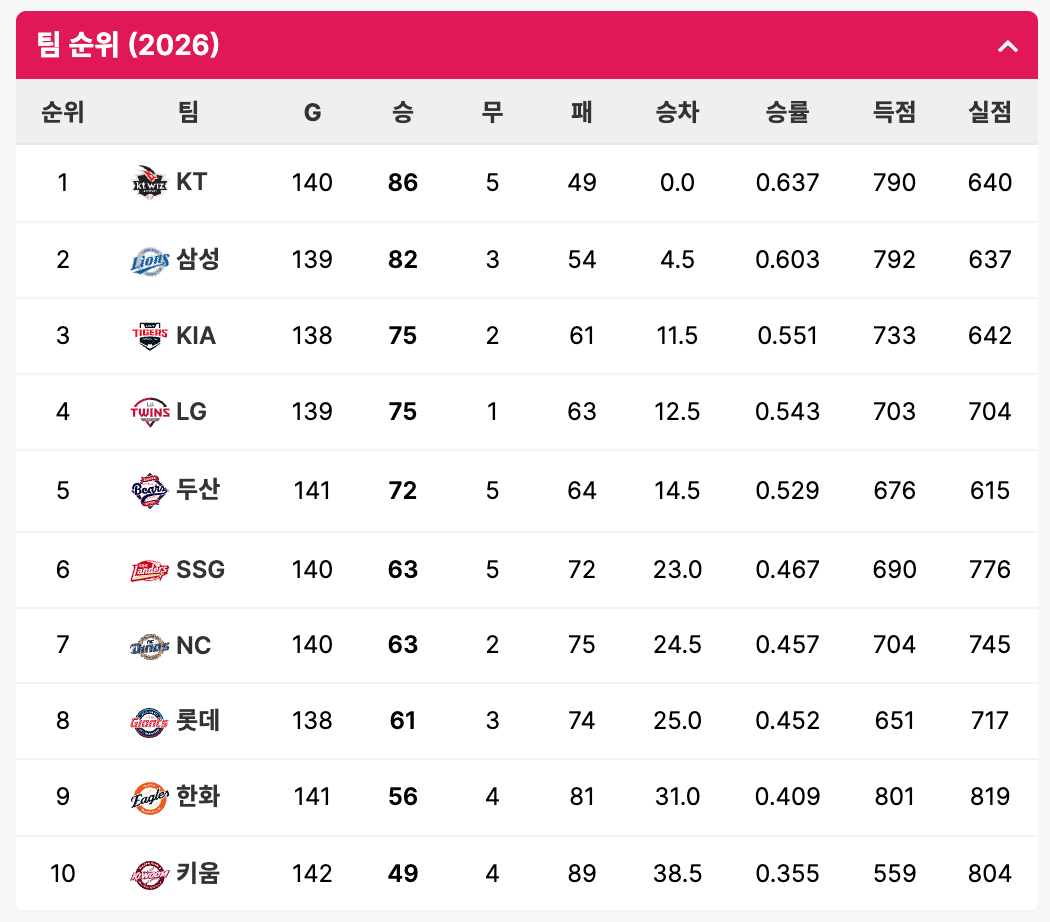The width and height of the screenshot is (1050, 922).
Task: Click the Kiwoom Heroes team logo
Action: [149, 874]
